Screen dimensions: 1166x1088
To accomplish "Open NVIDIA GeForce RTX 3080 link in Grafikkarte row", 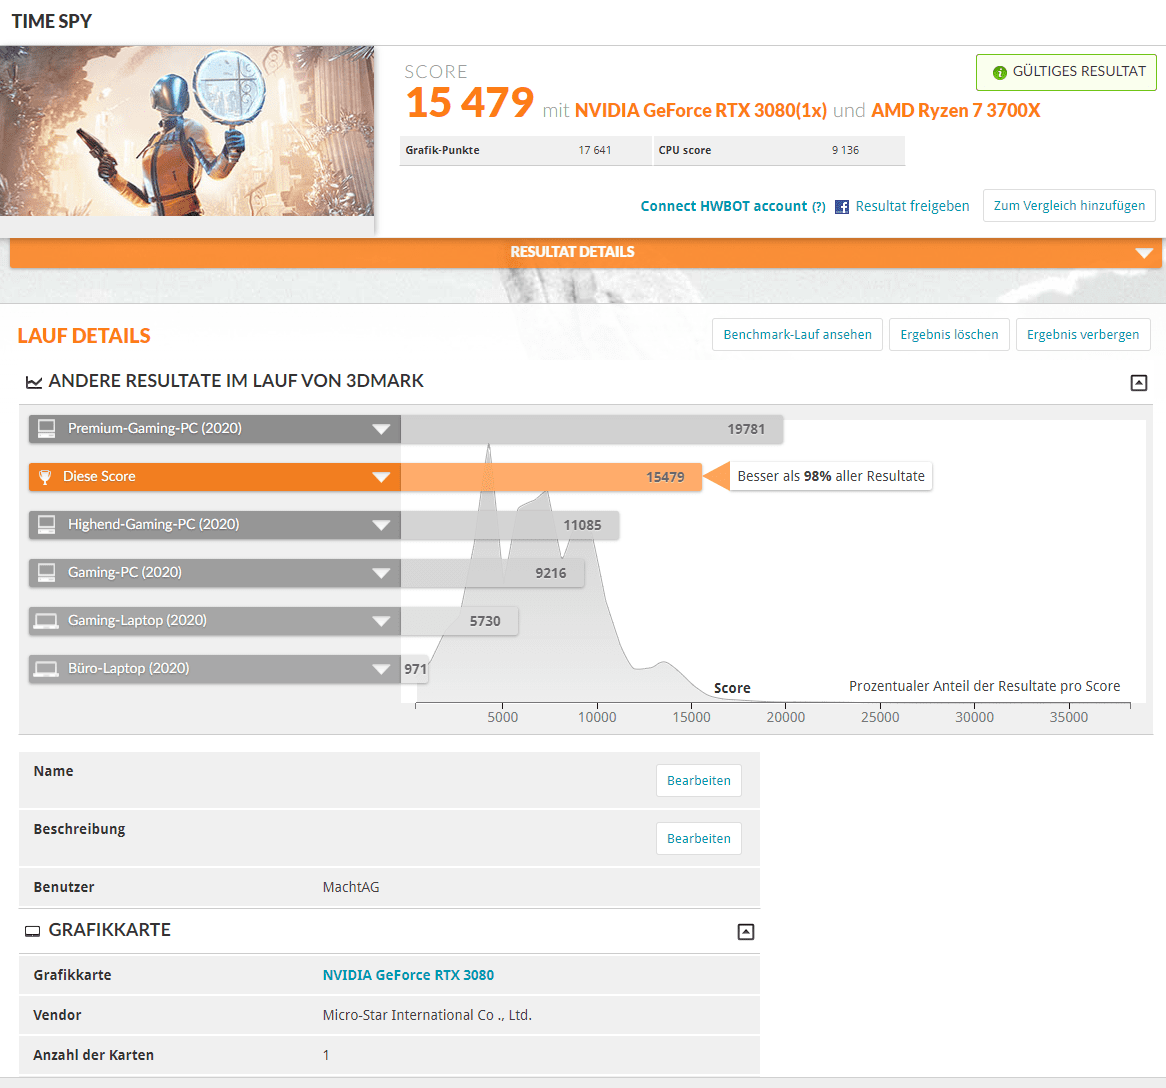I will coord(408,975).
